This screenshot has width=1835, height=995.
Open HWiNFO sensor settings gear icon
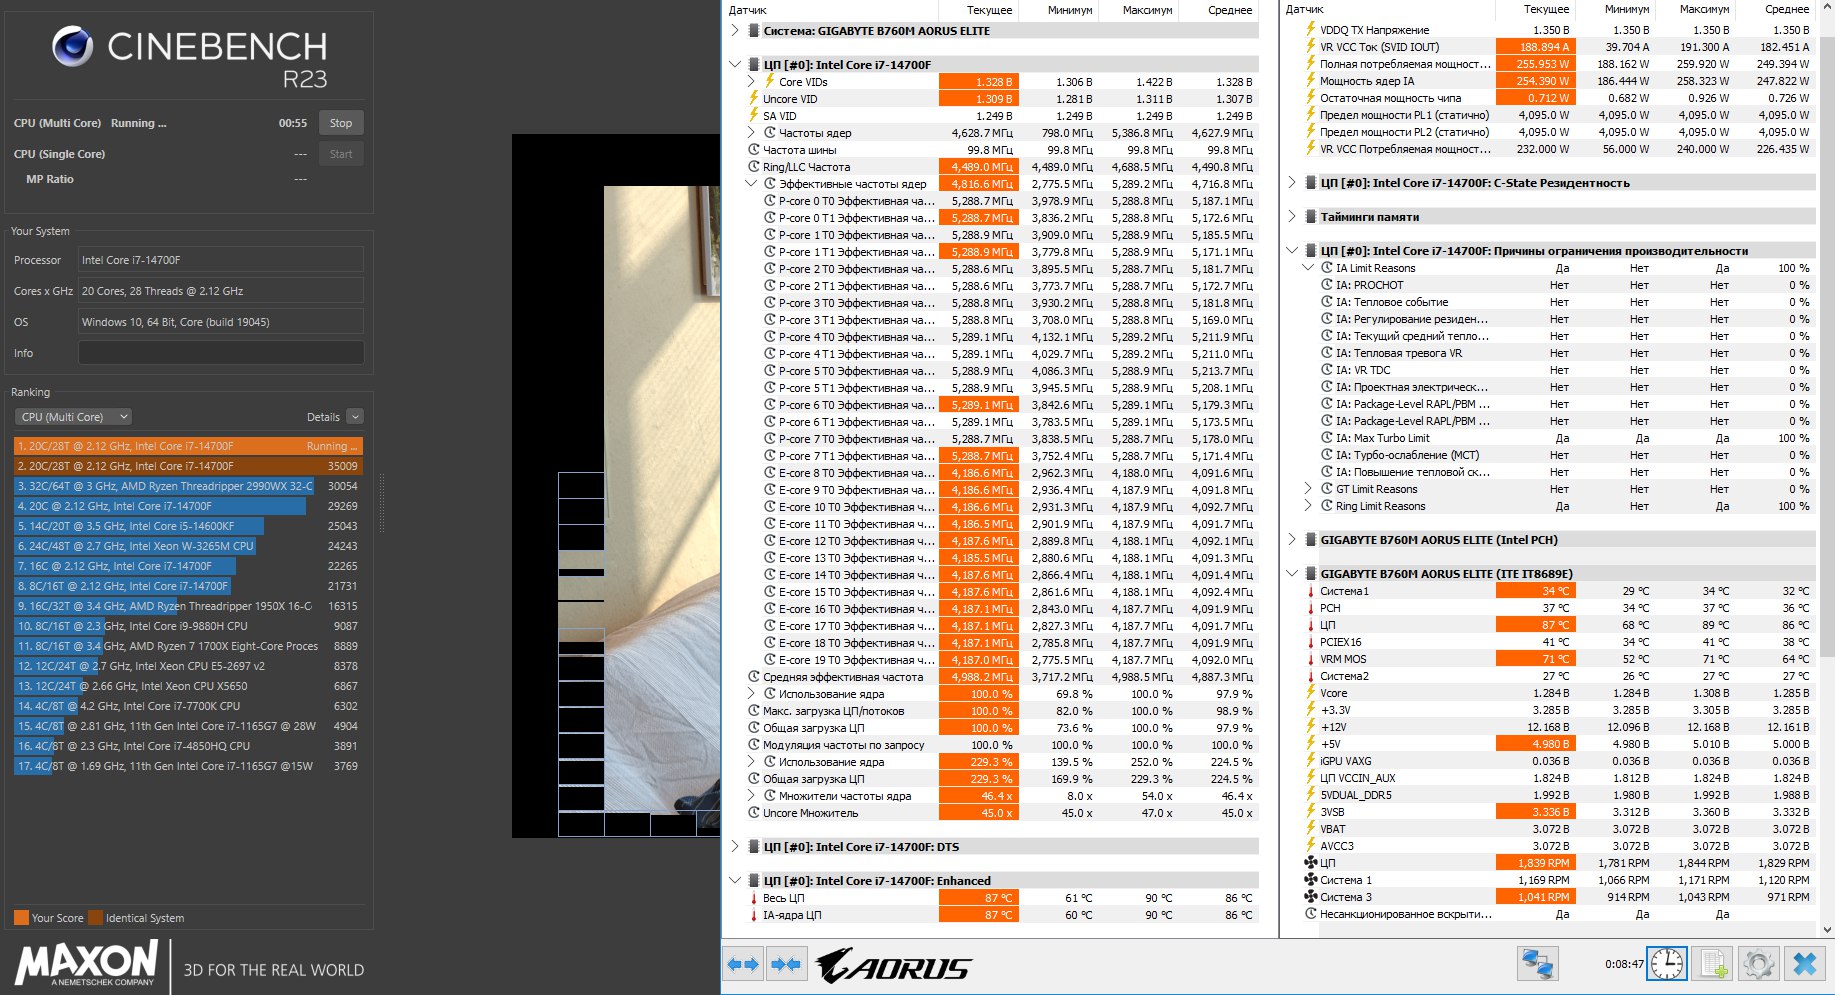1759,964
